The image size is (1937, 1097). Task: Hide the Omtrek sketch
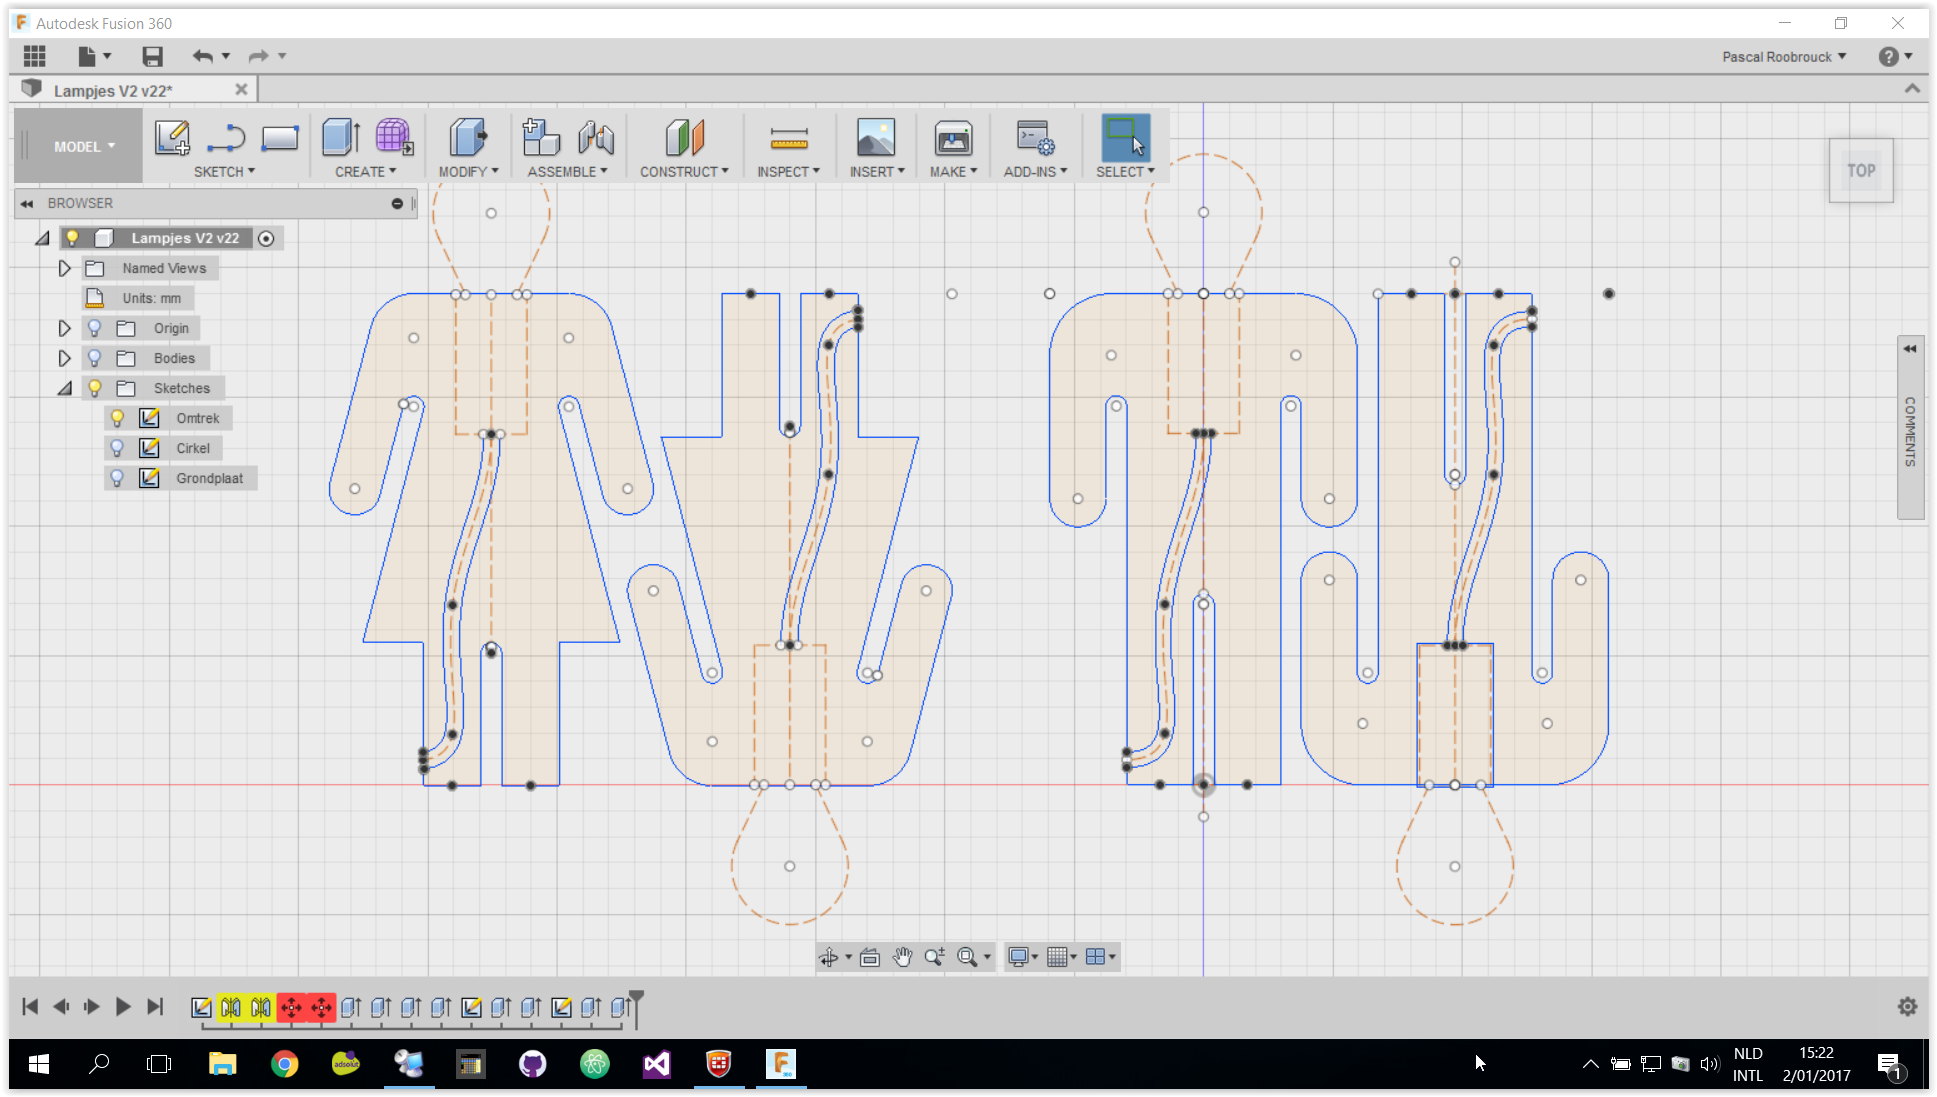coord(117,418)
